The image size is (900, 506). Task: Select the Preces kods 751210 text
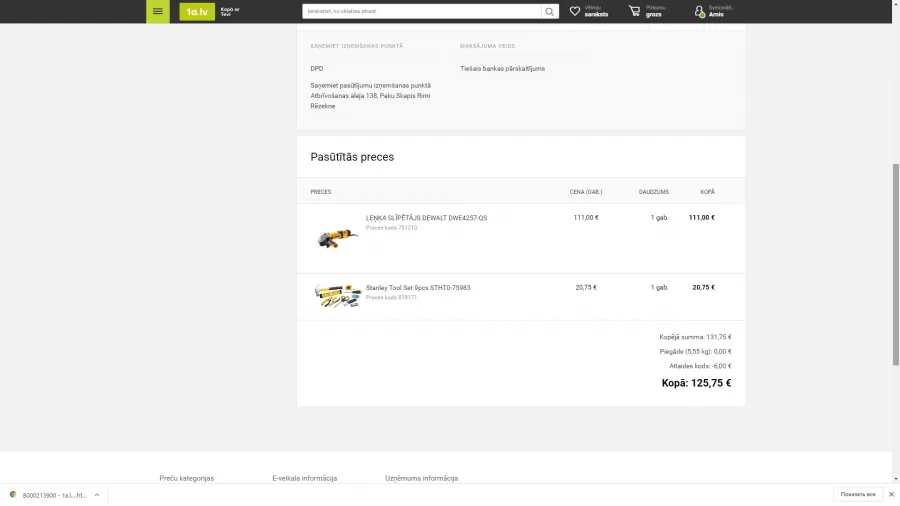click(391, 228)
